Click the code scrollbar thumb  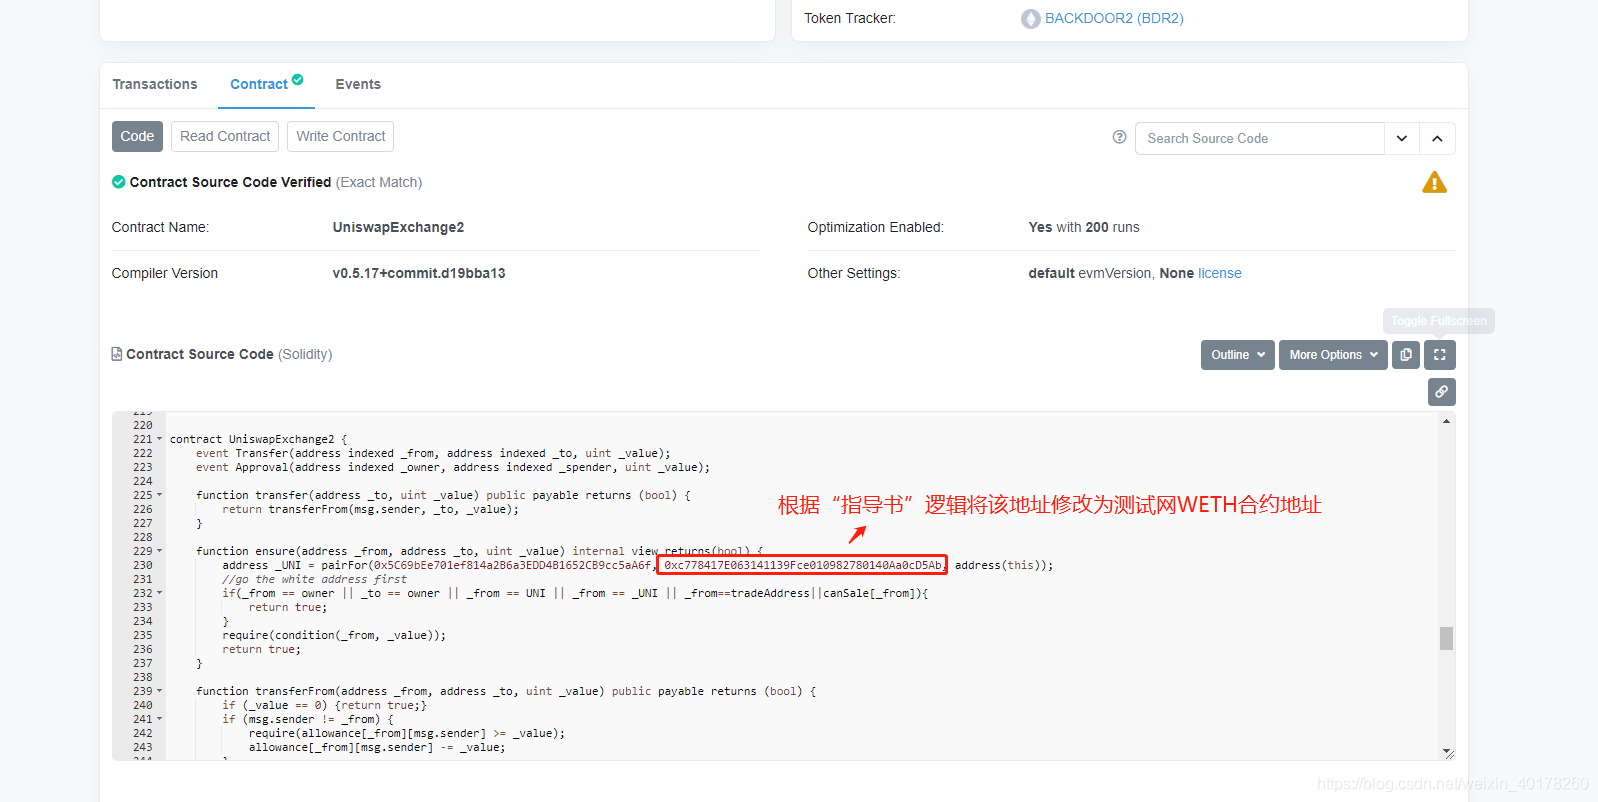click(1446, 638)
